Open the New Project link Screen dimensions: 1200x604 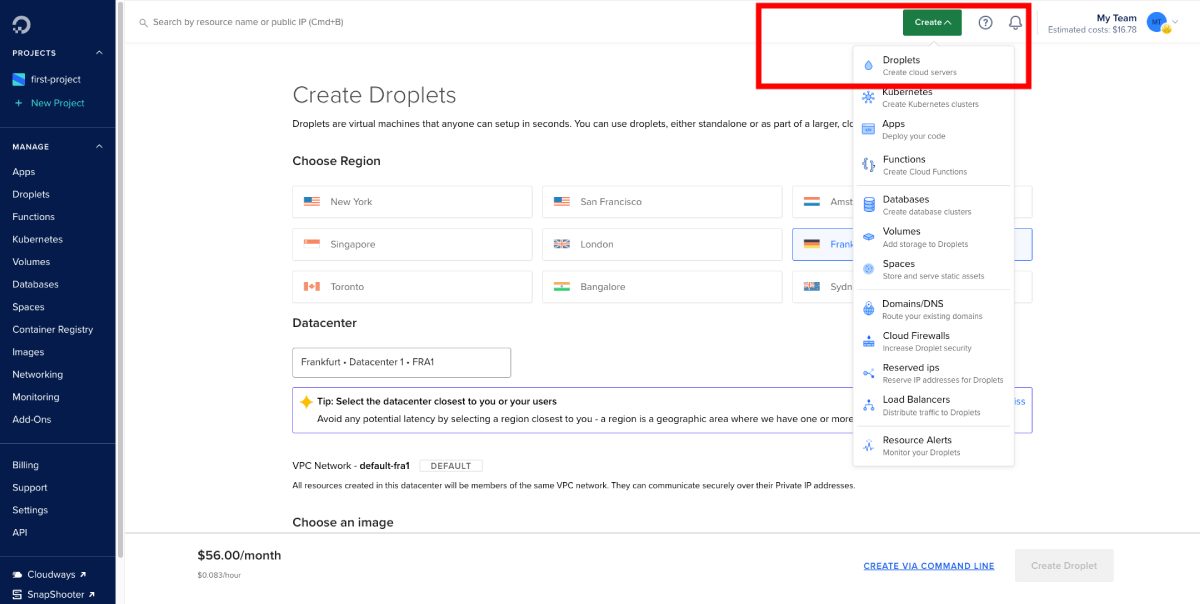point(58,103)
